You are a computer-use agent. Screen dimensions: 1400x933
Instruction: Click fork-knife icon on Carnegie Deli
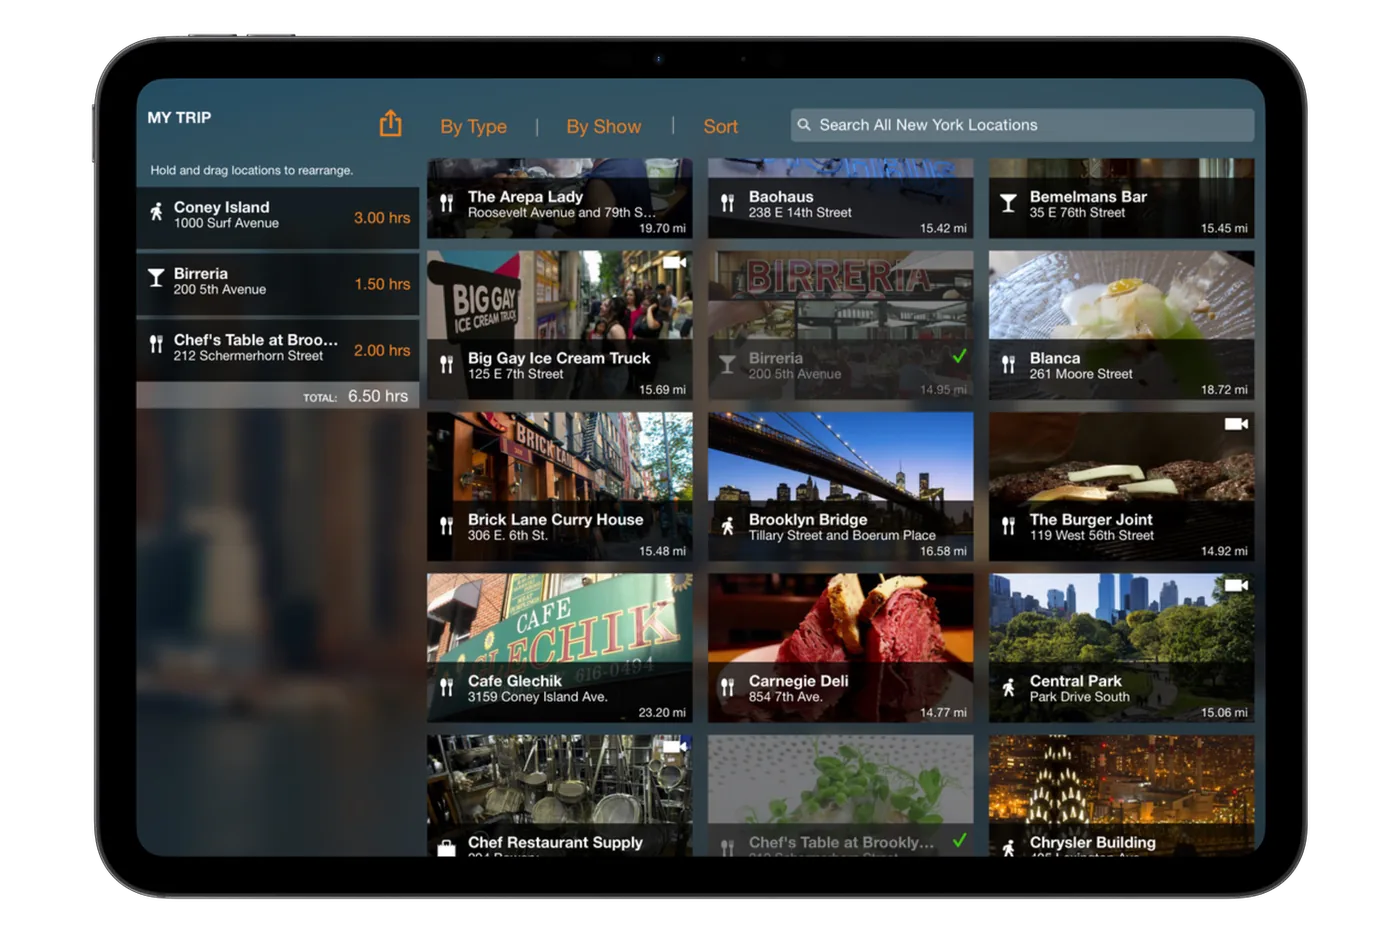tap(727, 688)
